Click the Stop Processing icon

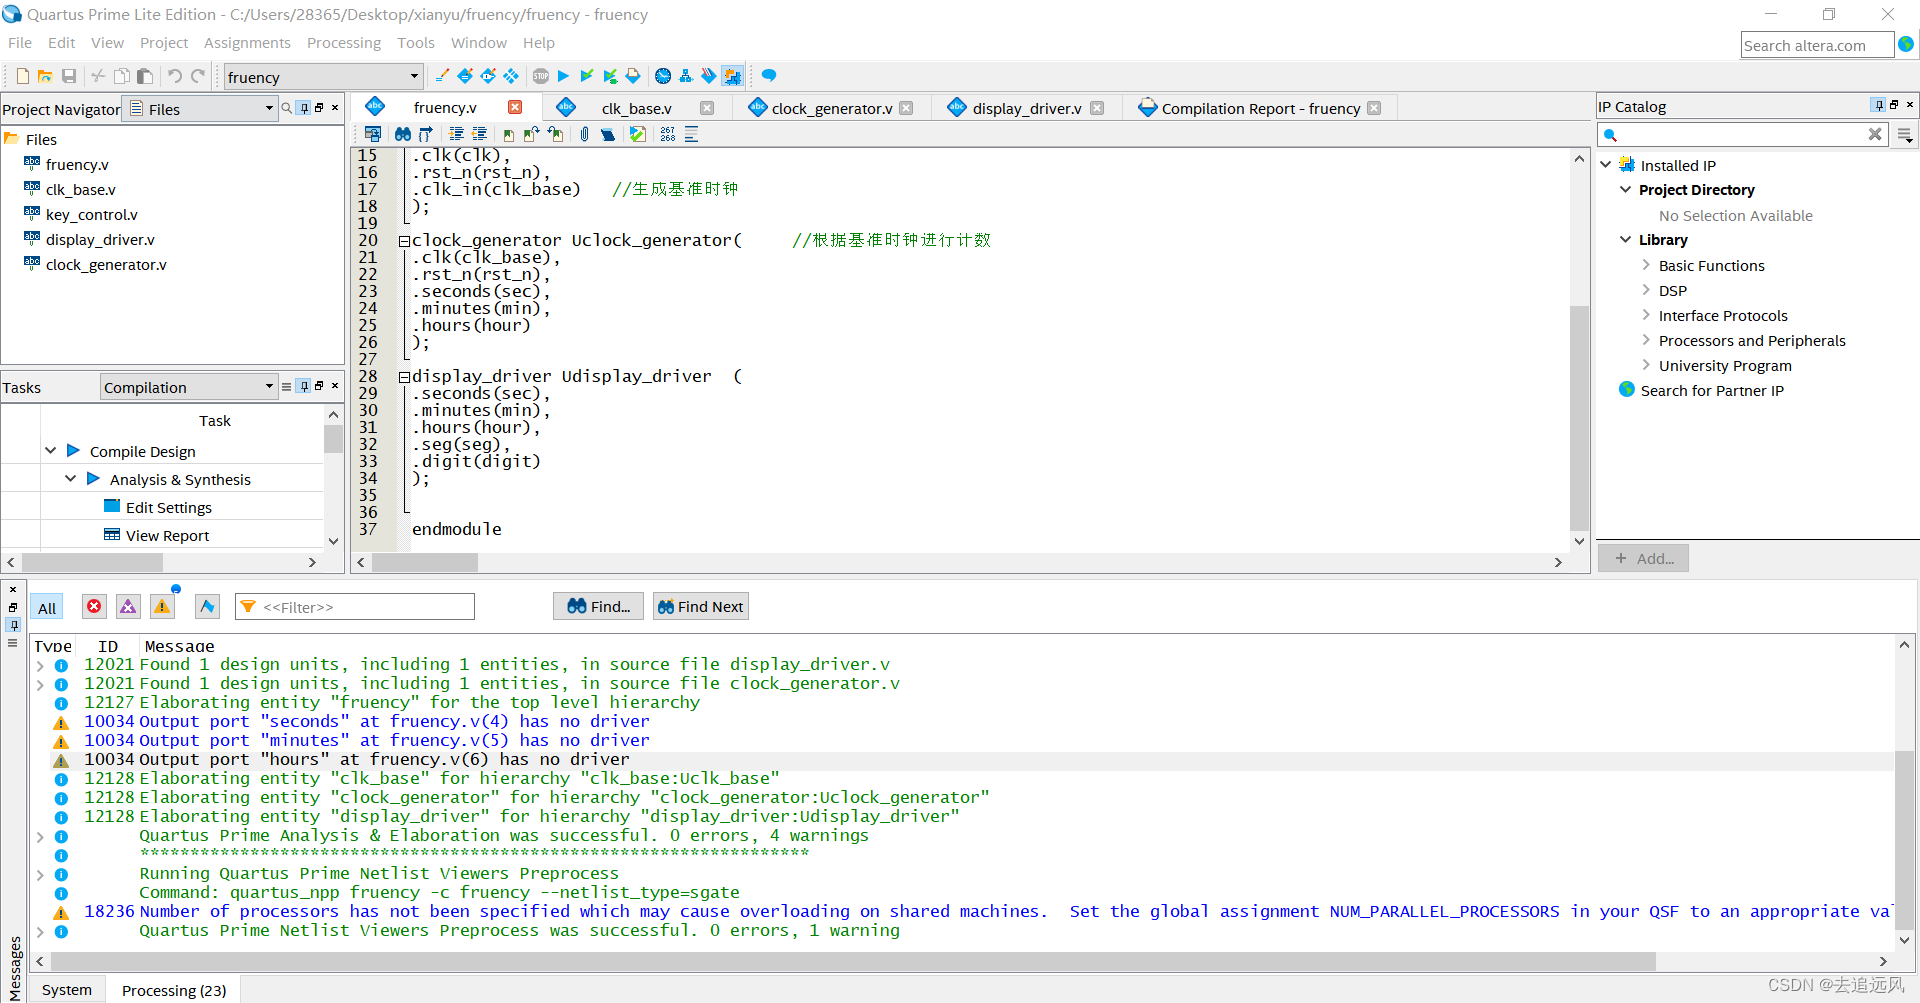(541, 76)
